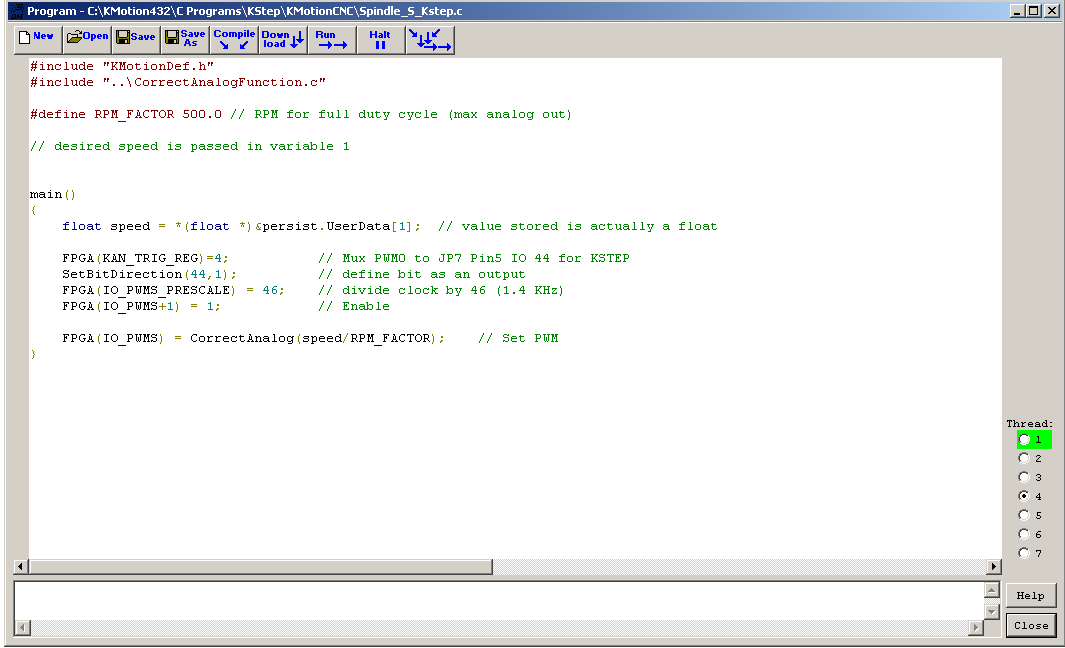Select Thread 7 radio button
The width and height of the screenshot is (1065, 648).
coord(1024,554)
